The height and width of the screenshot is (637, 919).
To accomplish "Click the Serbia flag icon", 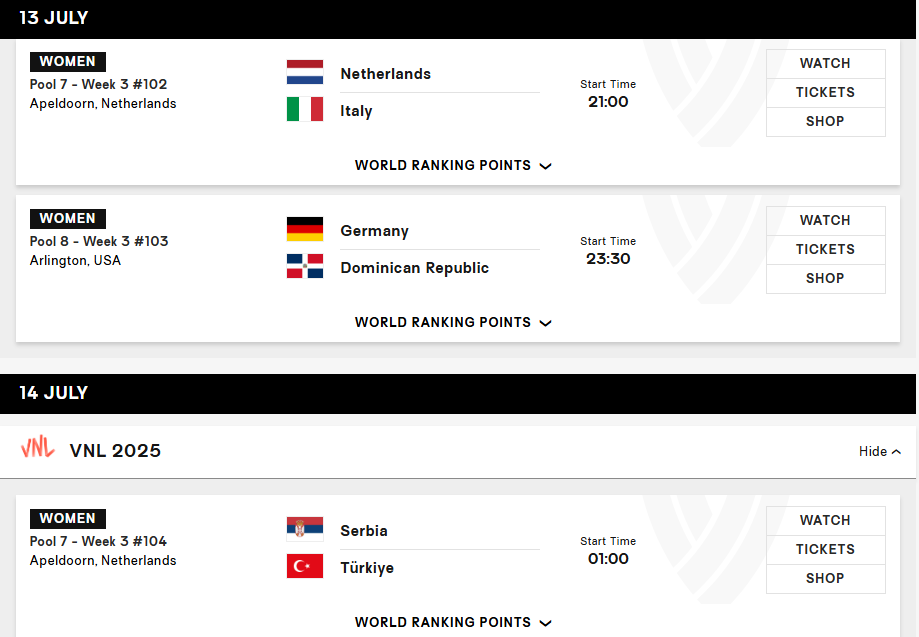I will (x=305, y=529).
